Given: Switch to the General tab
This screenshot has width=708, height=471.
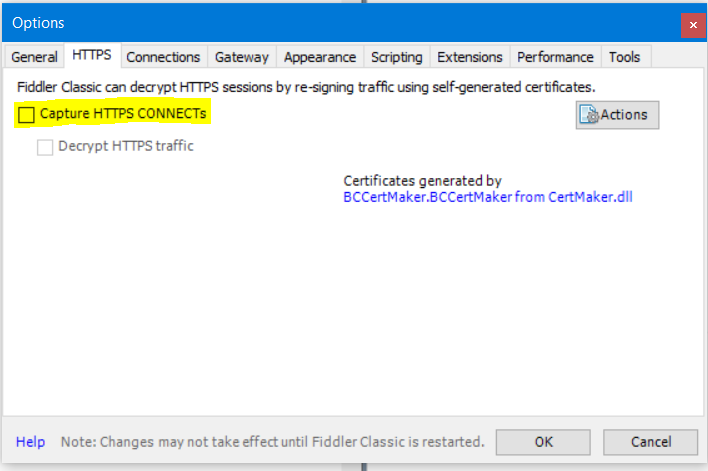Looking at the screenshot, I should point(34,57).
